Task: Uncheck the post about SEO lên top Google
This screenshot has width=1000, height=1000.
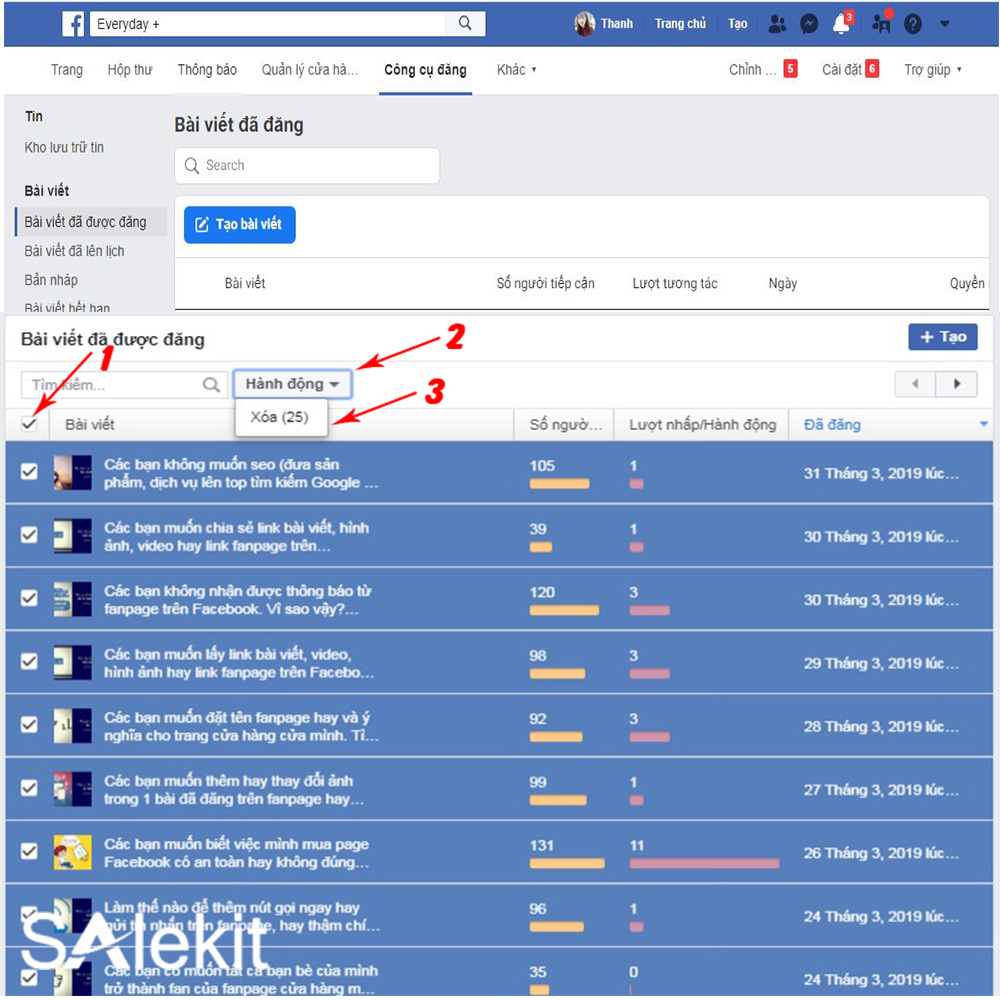Action: point(28,471)
